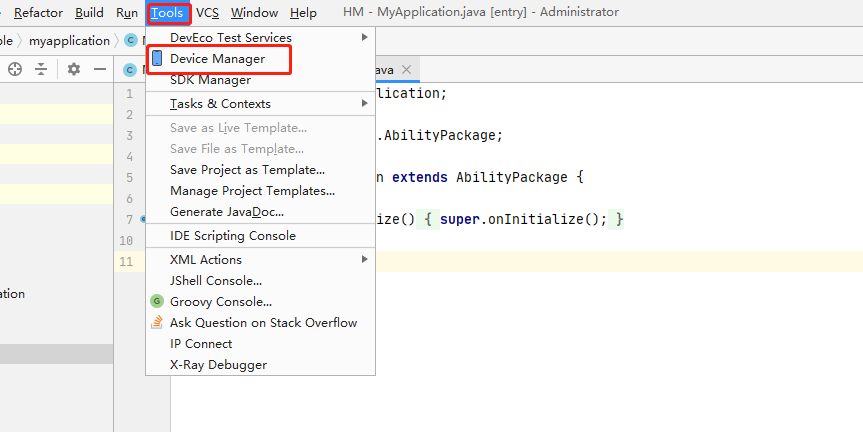The image size is (863, 432).
Task: Select IP Connect entry
Action: (260, 343)
